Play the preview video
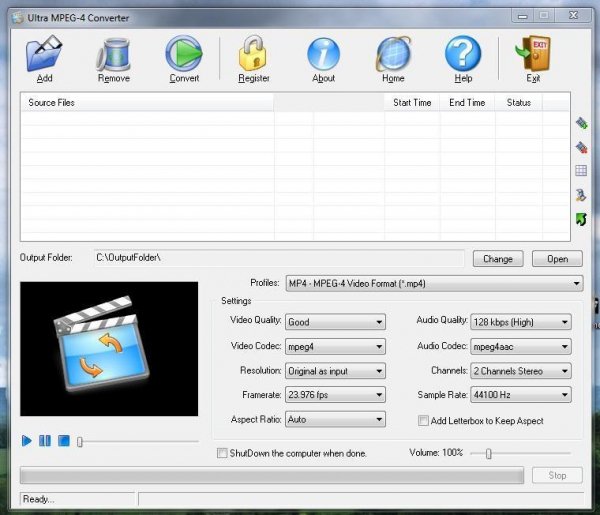The width and height of the screenshot is (600, 515). coord(26,441)
